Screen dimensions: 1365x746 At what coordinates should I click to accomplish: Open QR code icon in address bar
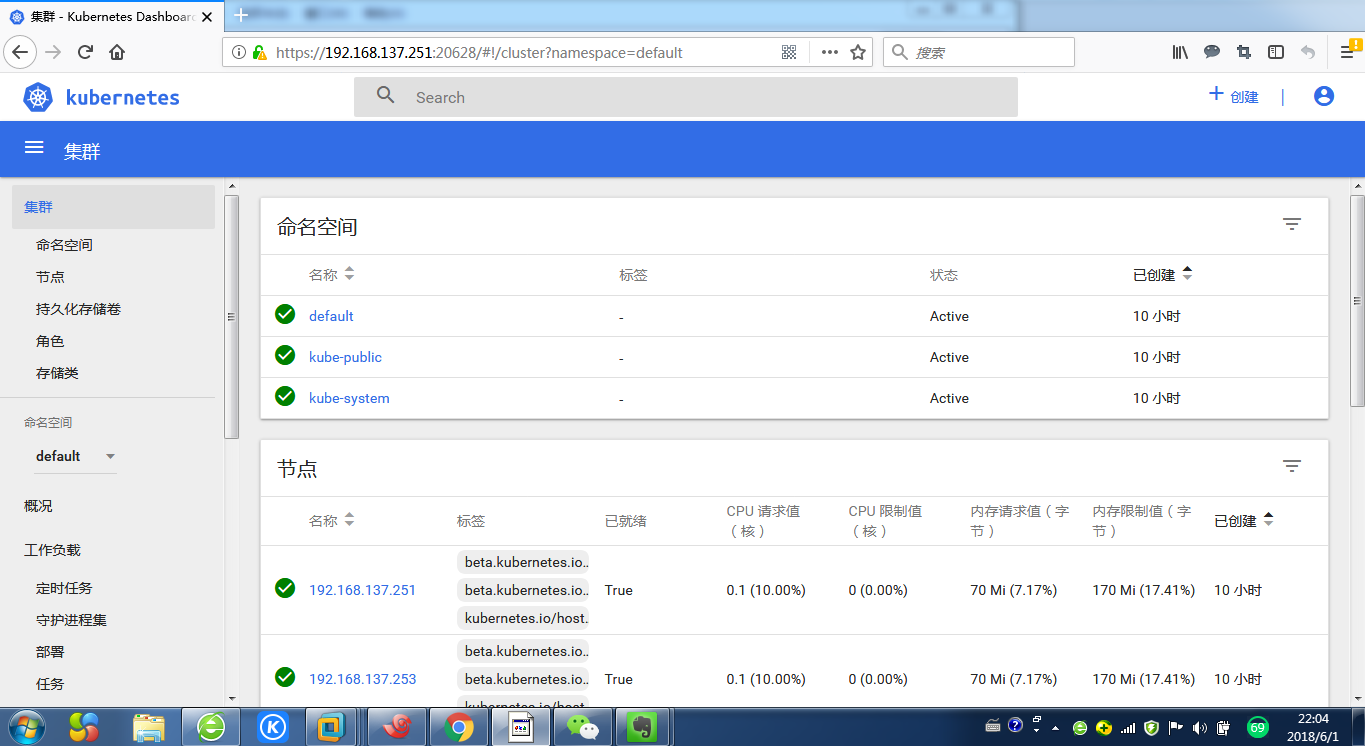tap(789, 52)
